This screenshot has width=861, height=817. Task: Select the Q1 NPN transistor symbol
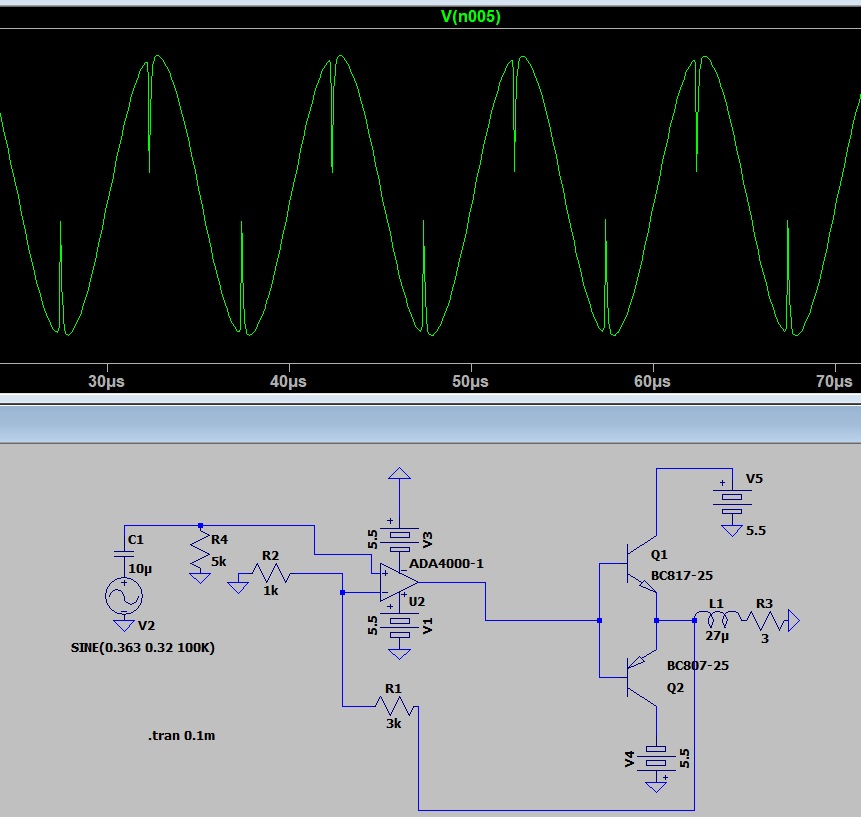[640, 563]
